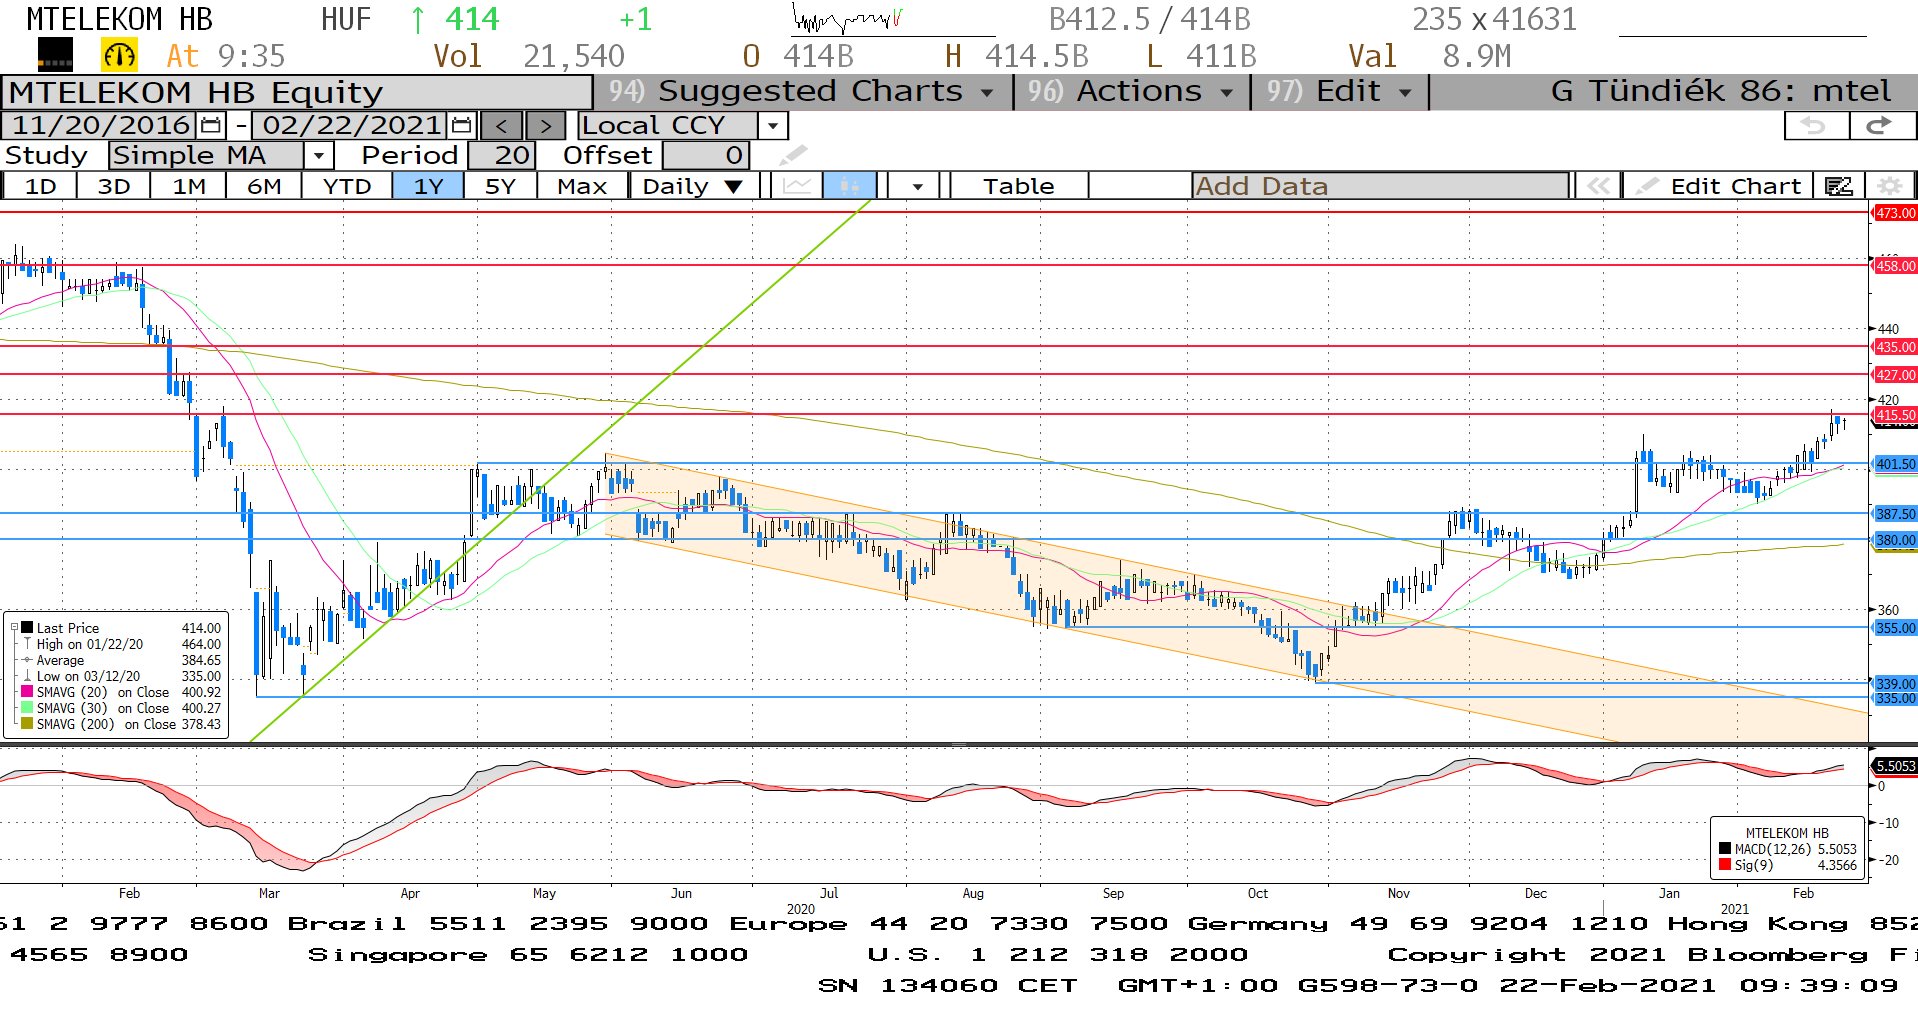Viewport: 1918px width, 1025px height.
Task: Select the 1M range tab
Action: click(x=189, y=186)
